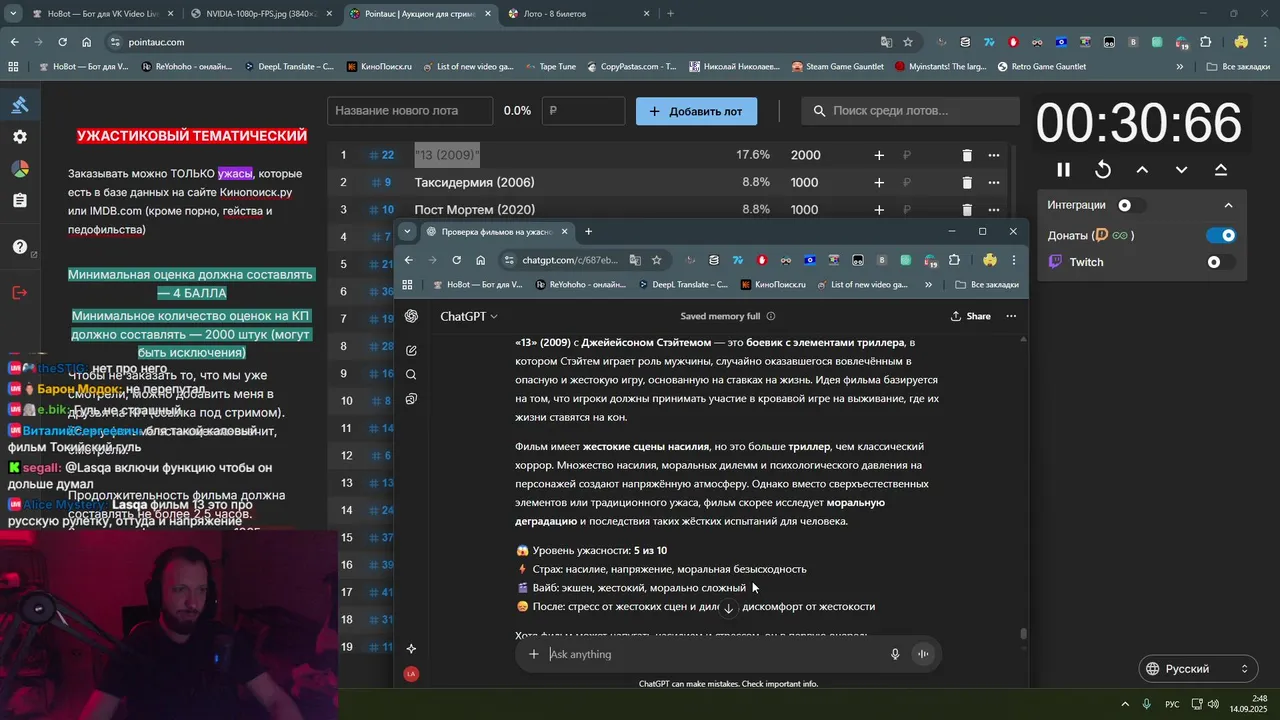Open the help question mark icon

coord(20,247)
